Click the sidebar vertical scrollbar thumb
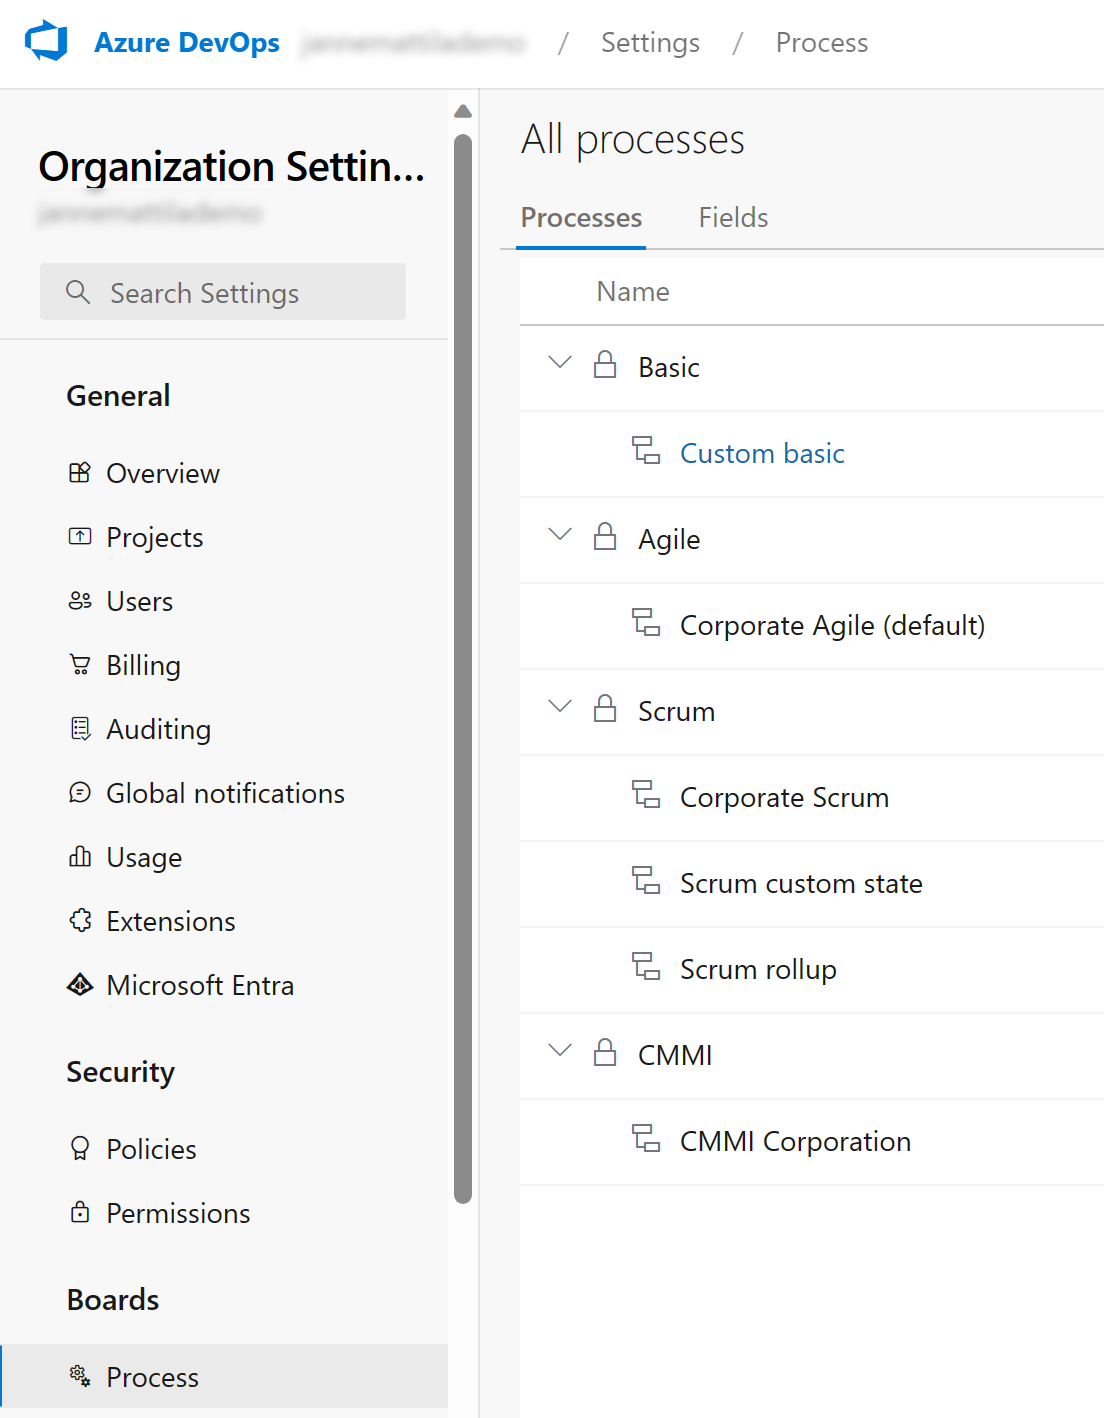The image size is (1104, 1418). click(462, 668)
